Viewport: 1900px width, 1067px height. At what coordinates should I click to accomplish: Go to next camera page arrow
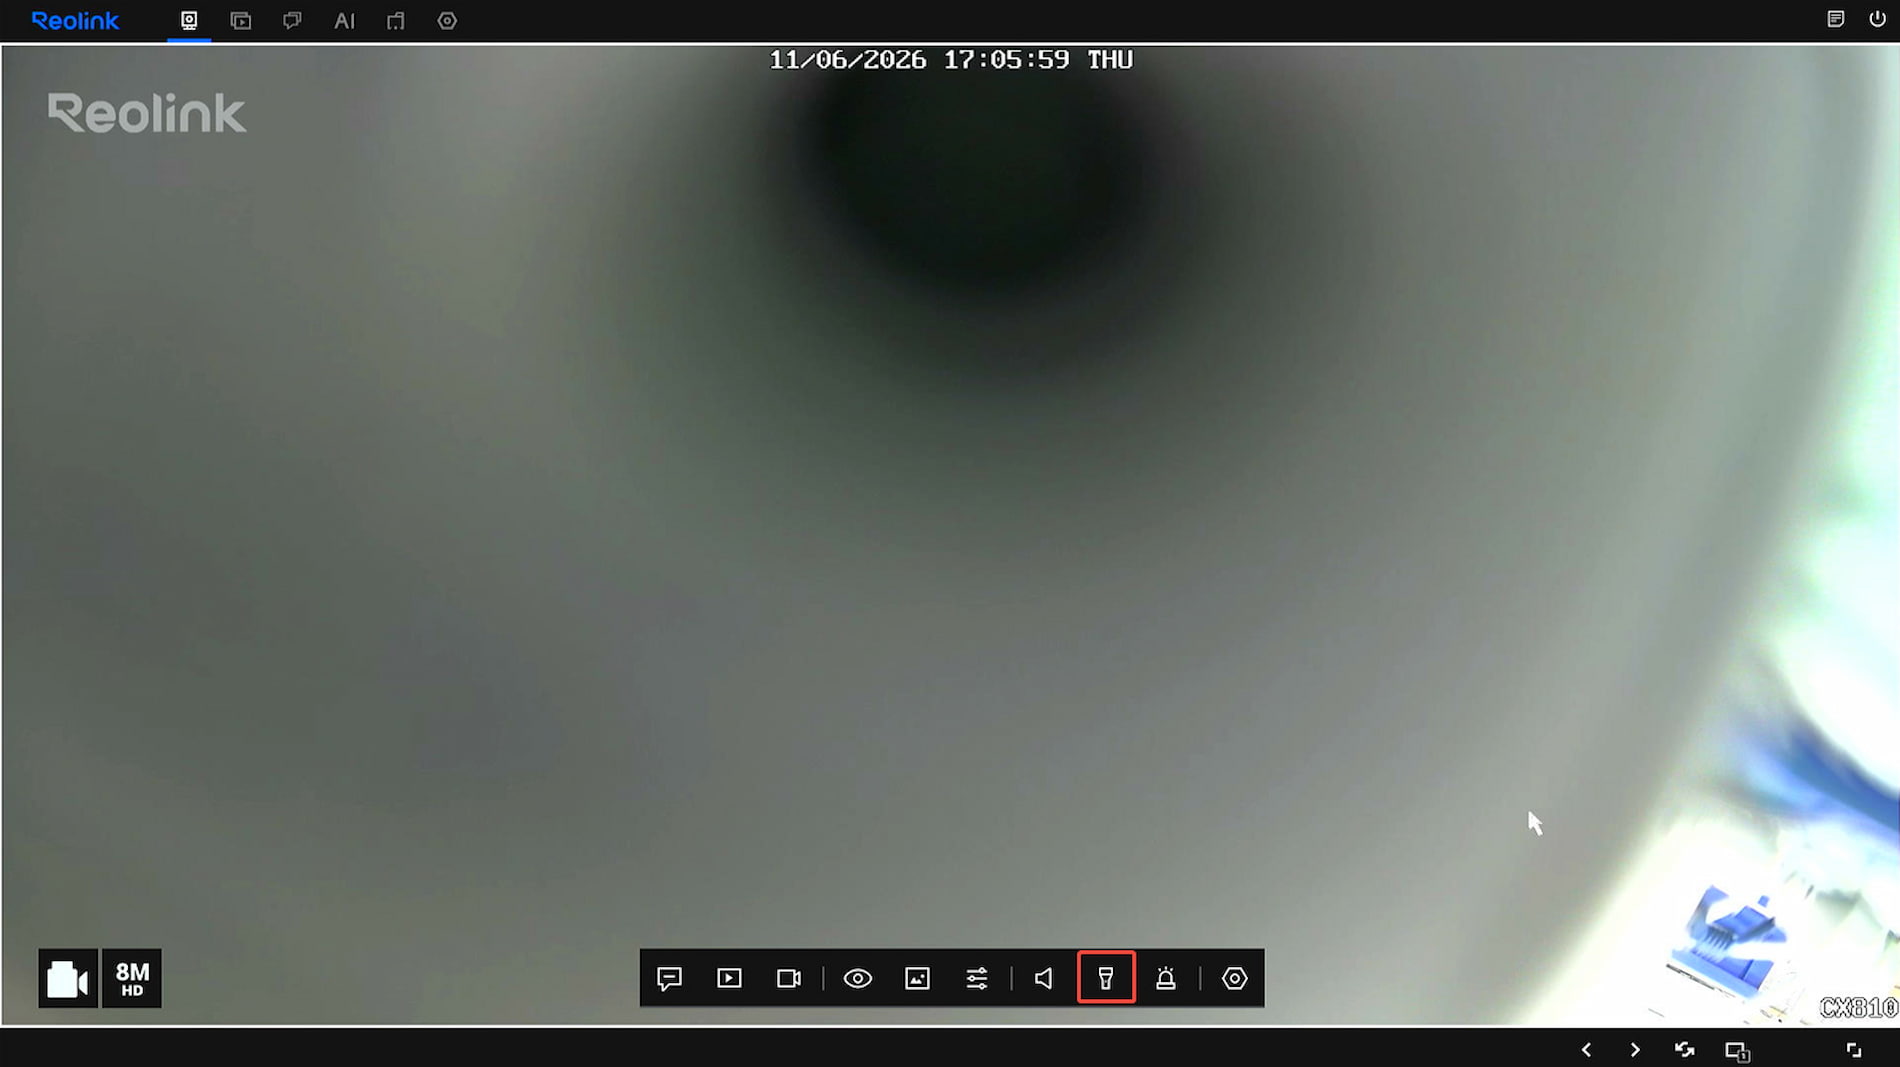tap(1635, 1050)
